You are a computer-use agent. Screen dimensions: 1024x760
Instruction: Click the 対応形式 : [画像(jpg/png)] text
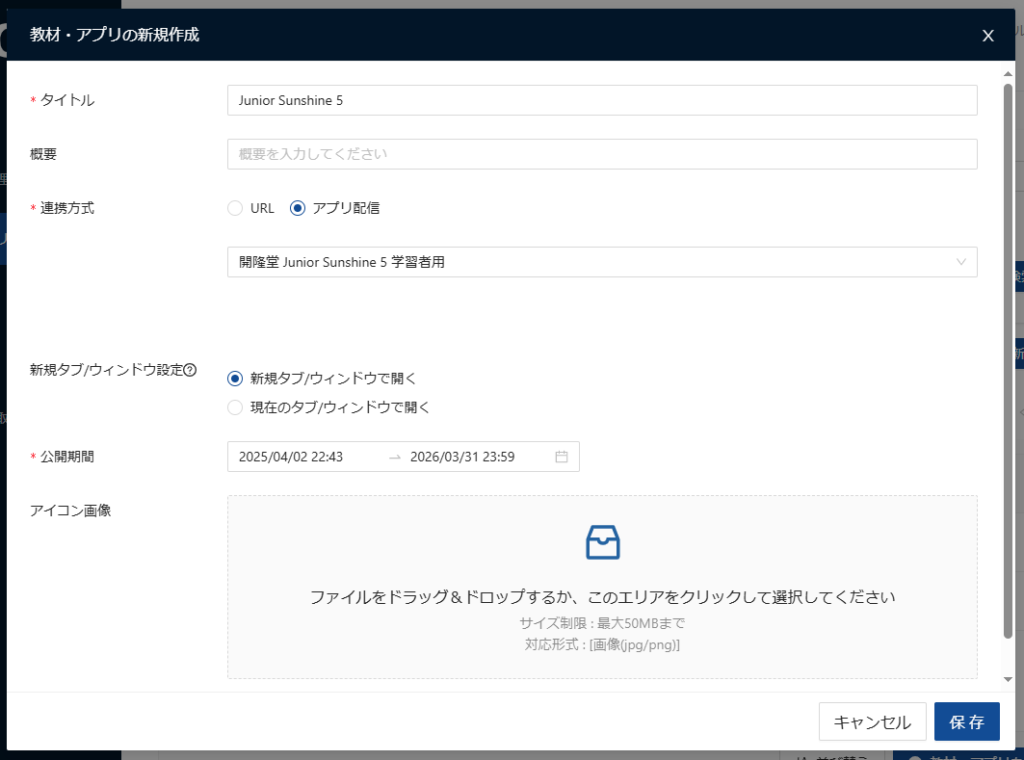coord(602,645)
